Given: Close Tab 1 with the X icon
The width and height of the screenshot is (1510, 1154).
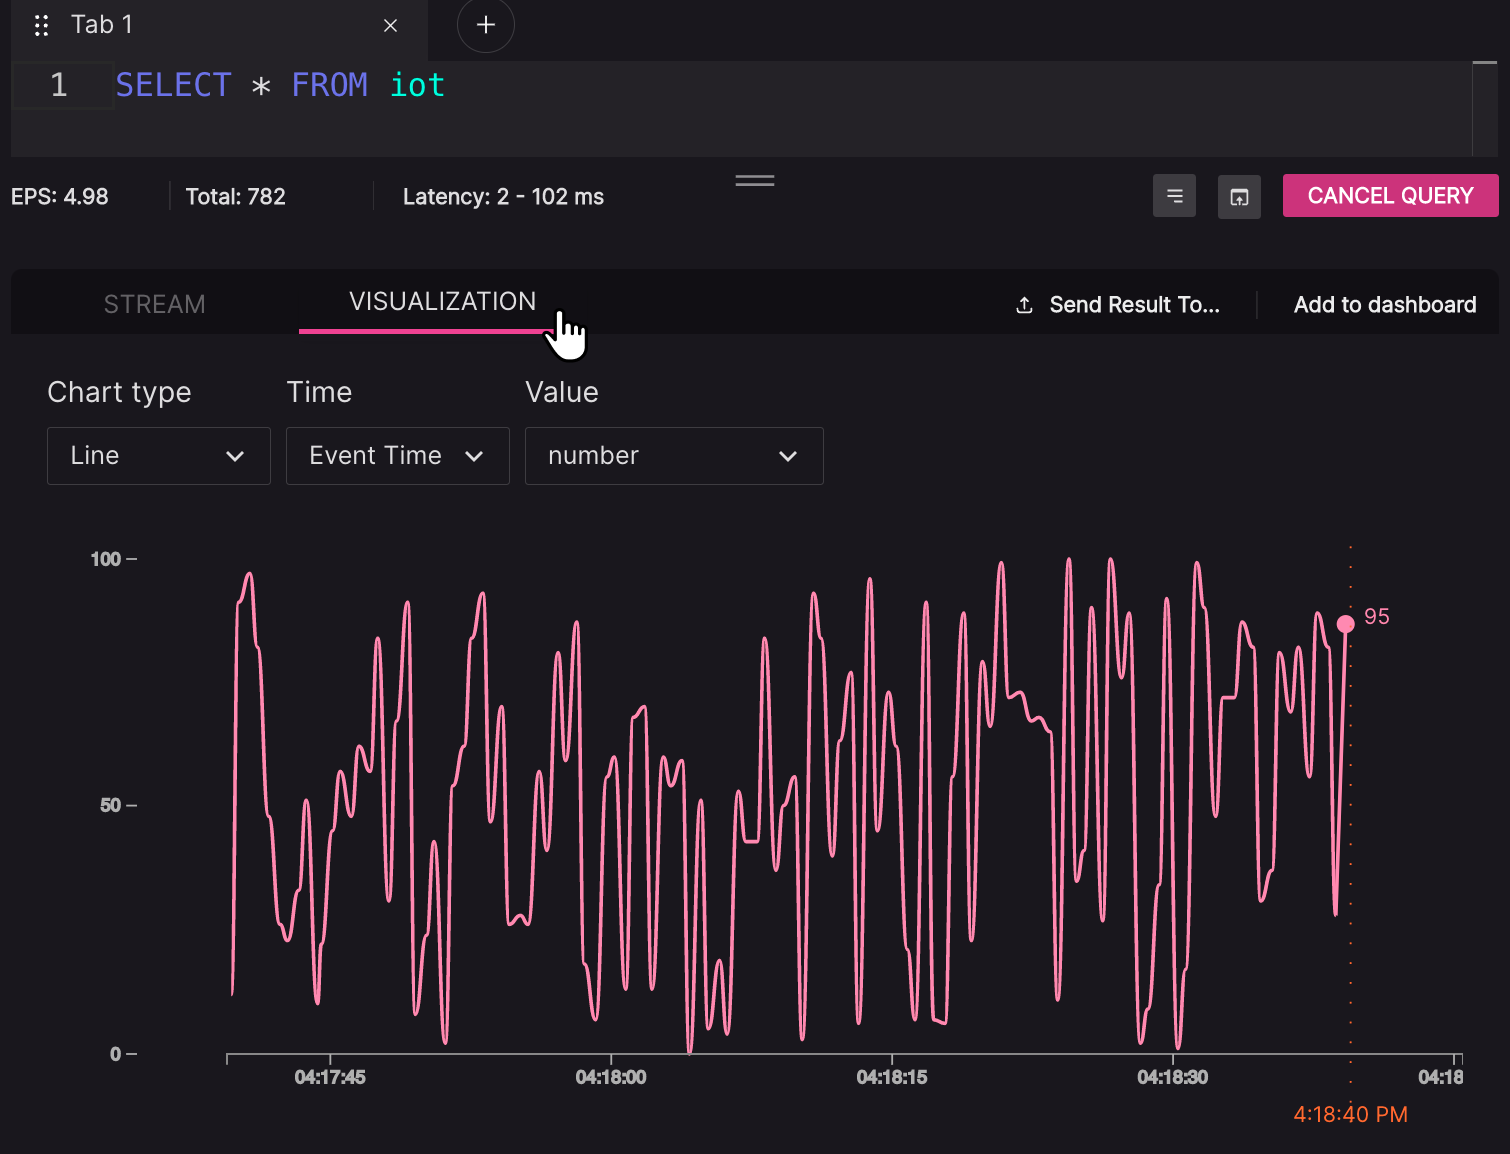Looking at the screenshot, I should coord(390,26).
